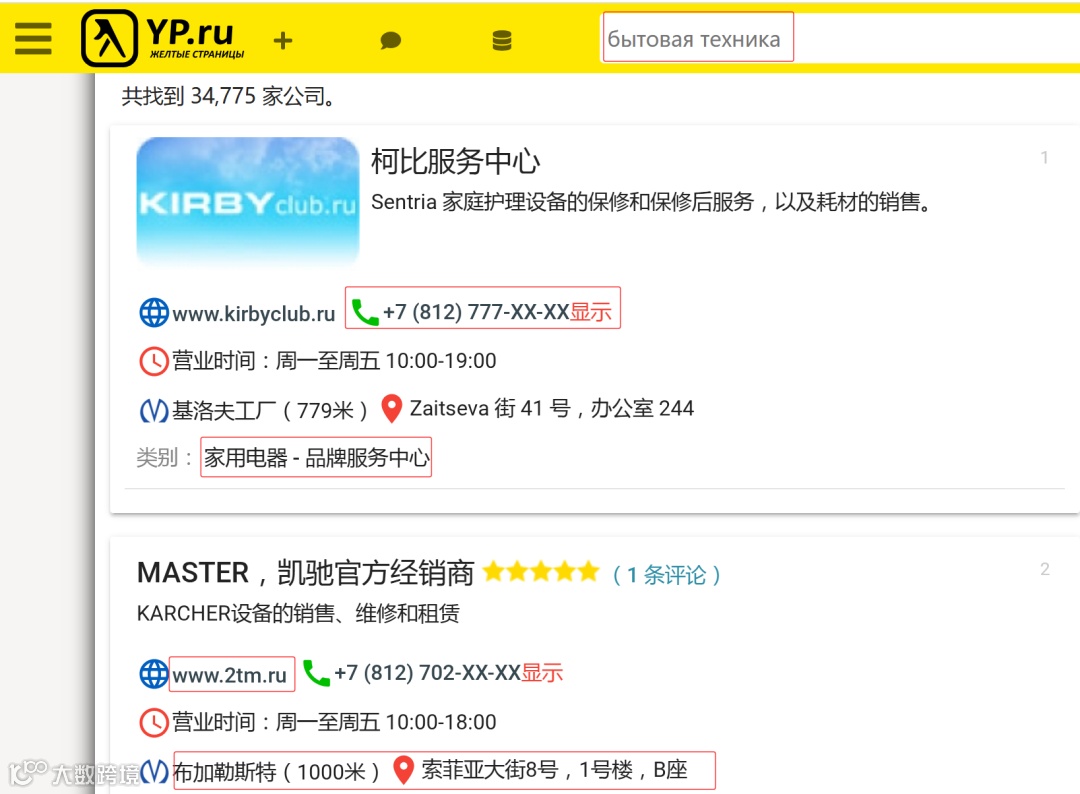Click the green phone icon for 702 number
Image resolution: width=1080 pixels, height=794 pixels.
click(x=316, y=672)
